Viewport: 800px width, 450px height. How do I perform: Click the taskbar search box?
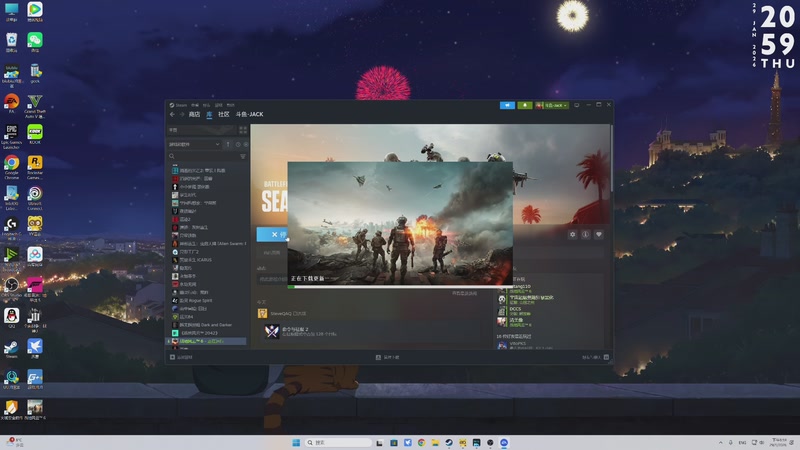point(338,442)
